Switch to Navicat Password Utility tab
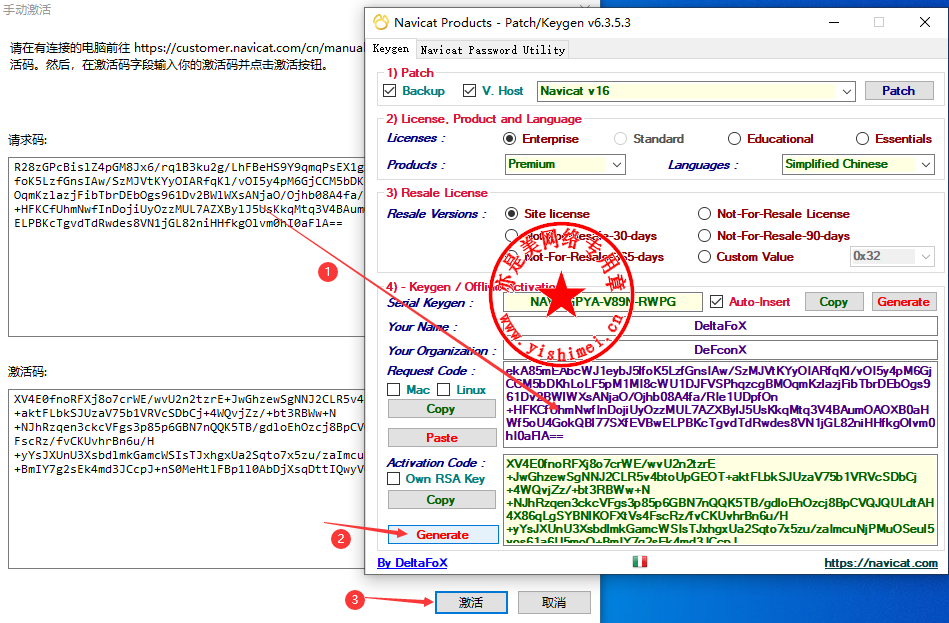This screenshot has width=949, height=623. pyautogui.click(x=493, y=50)
